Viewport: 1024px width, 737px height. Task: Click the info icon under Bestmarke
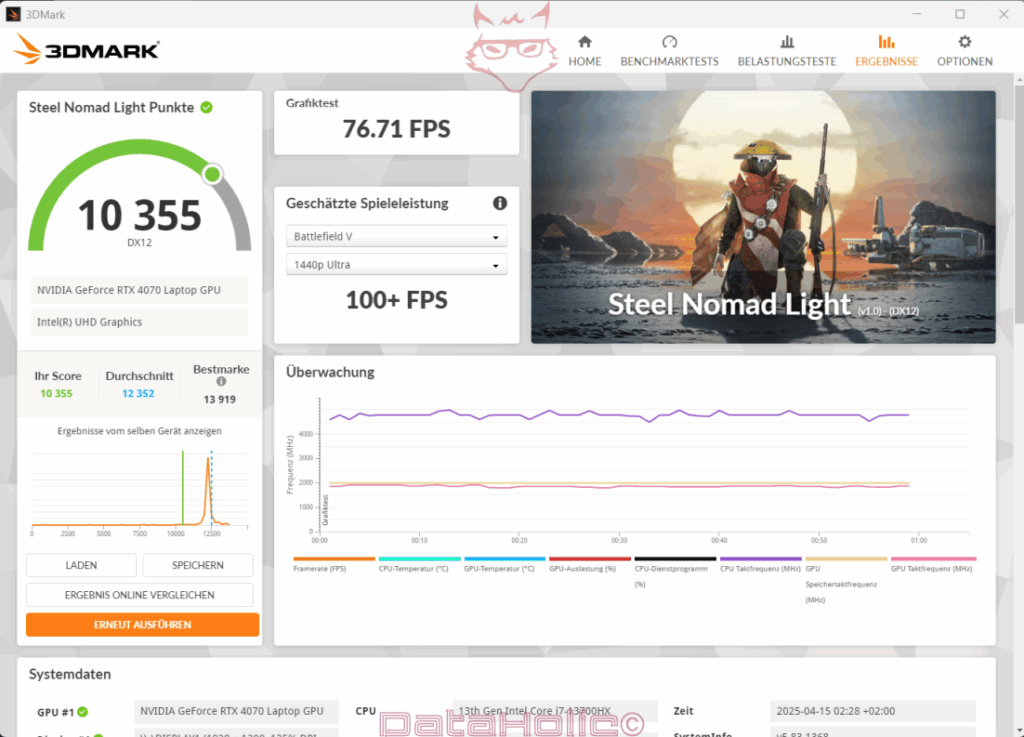point(221,382)
